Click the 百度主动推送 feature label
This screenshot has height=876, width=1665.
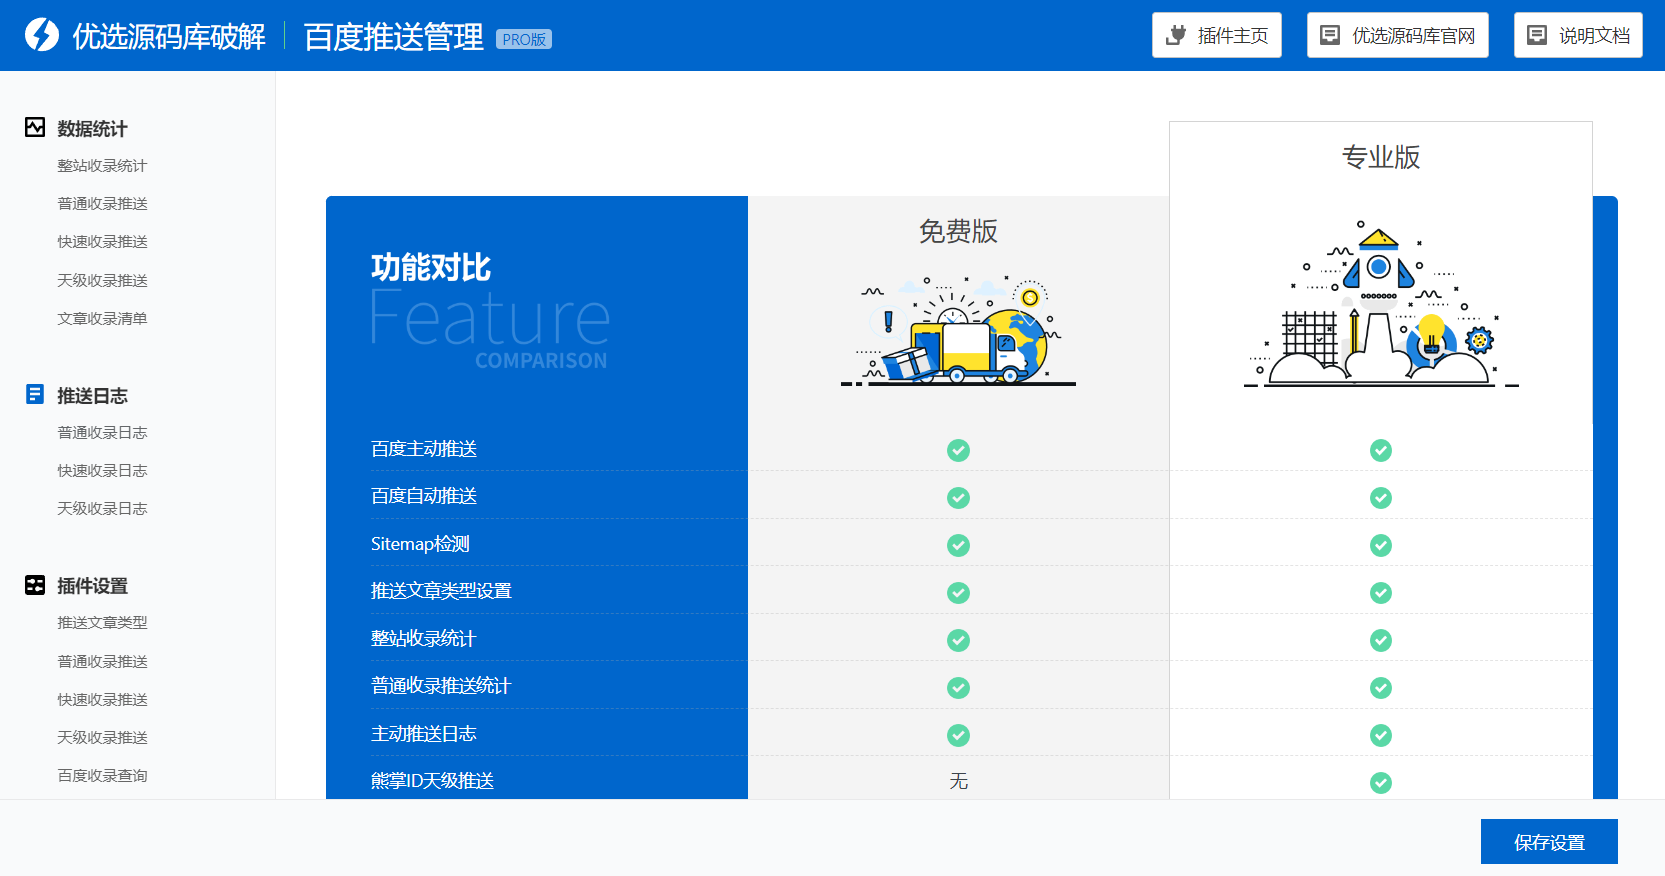pyautogui.click(x=424, y=449)
